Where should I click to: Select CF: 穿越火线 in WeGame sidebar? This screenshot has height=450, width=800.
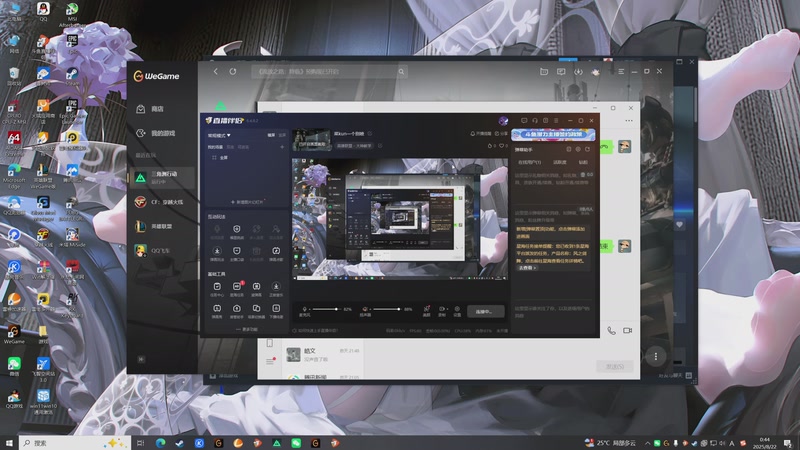(x=159, y=202)
